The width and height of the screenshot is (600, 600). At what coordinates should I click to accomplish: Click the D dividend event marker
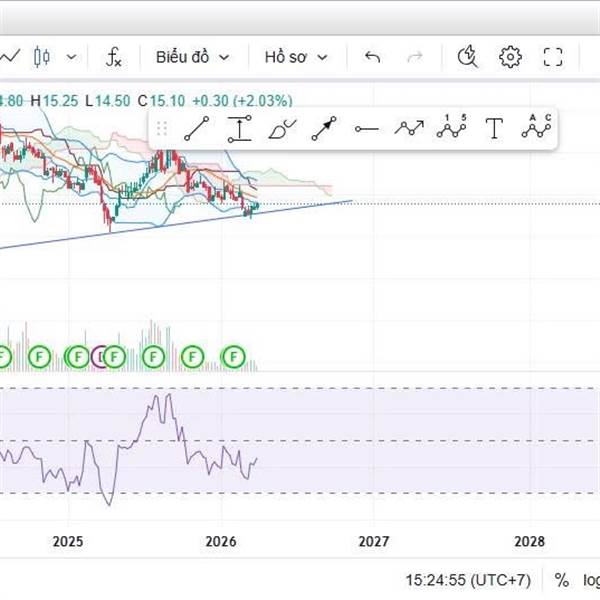click(98, 357)
